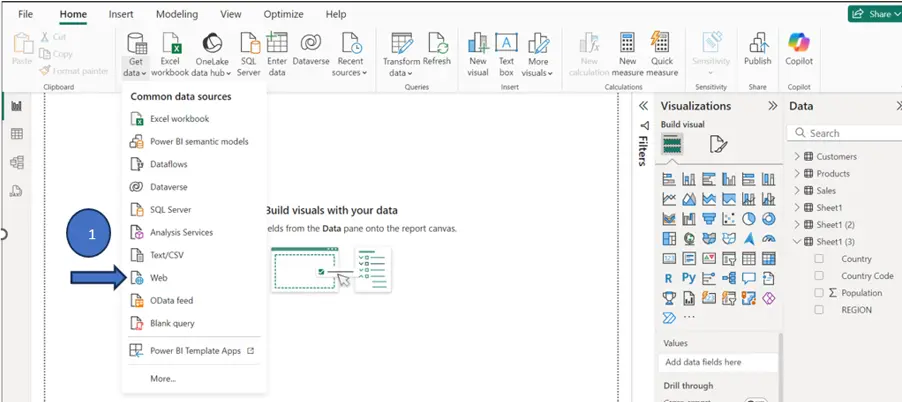Open the Help tab
The width and height of the screenshot is (902, 402).
[x=336, y=14]
